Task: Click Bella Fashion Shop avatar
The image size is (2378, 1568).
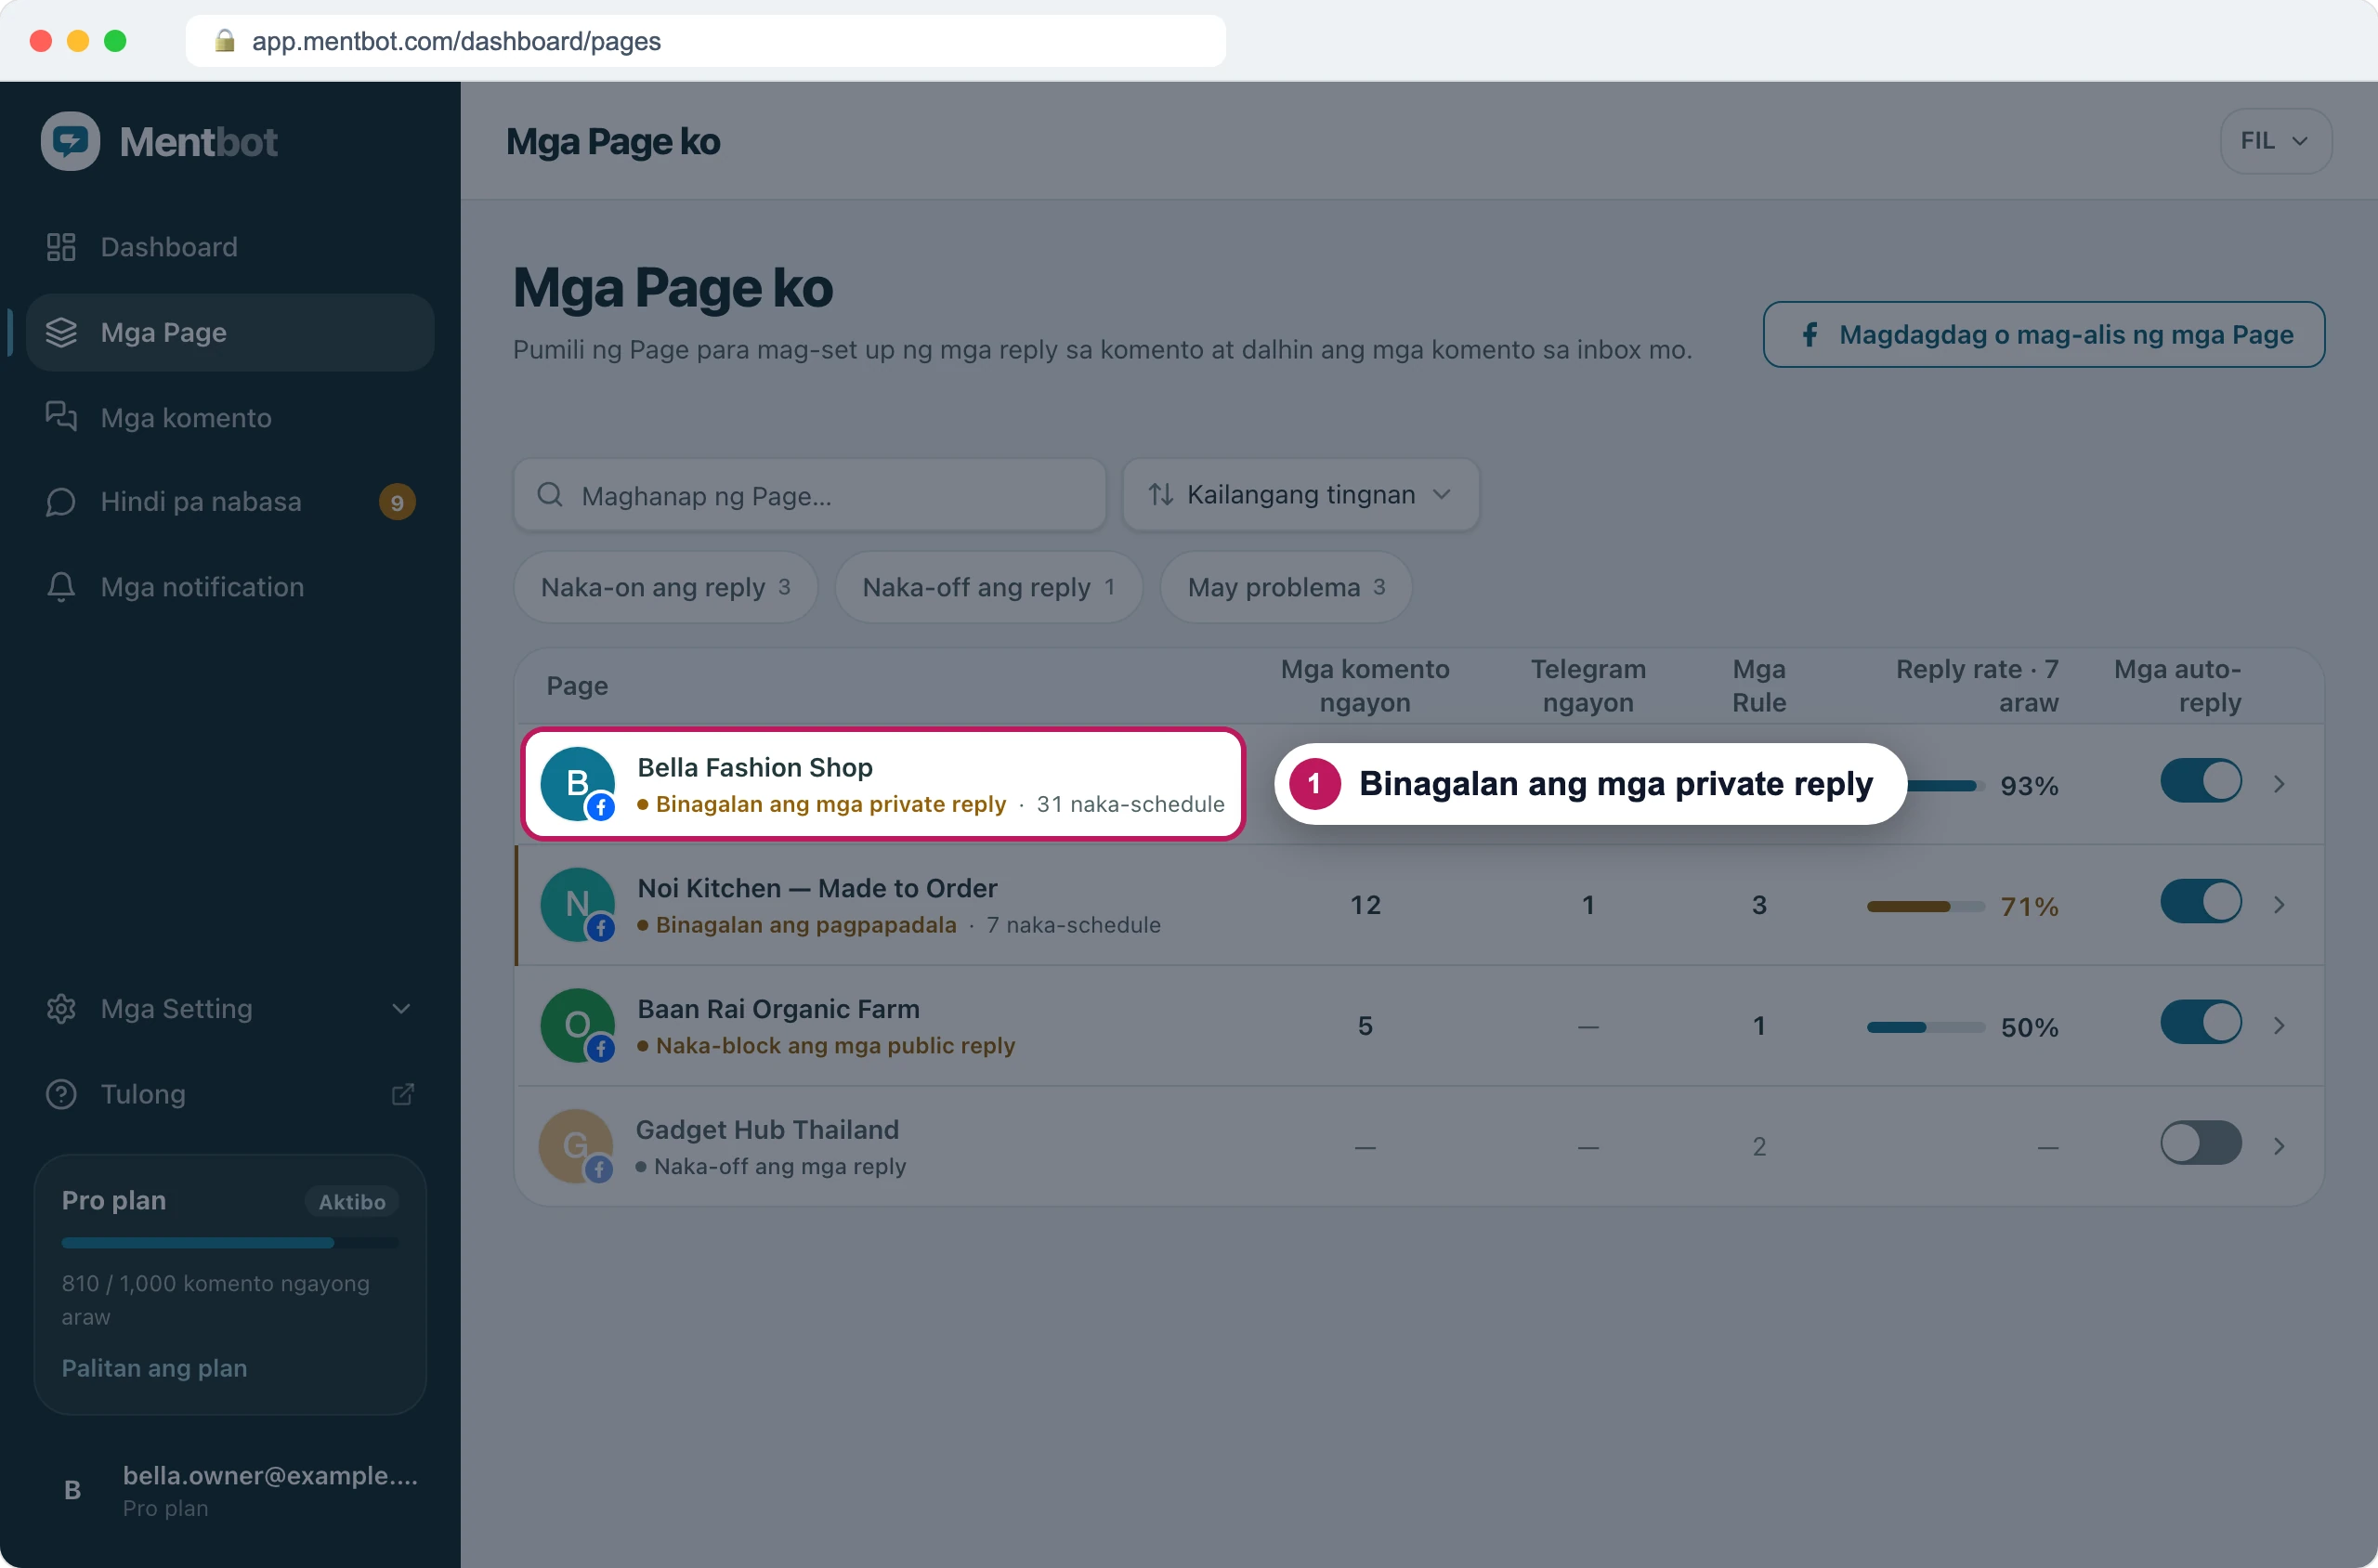Action: click(x=578, y=784)
